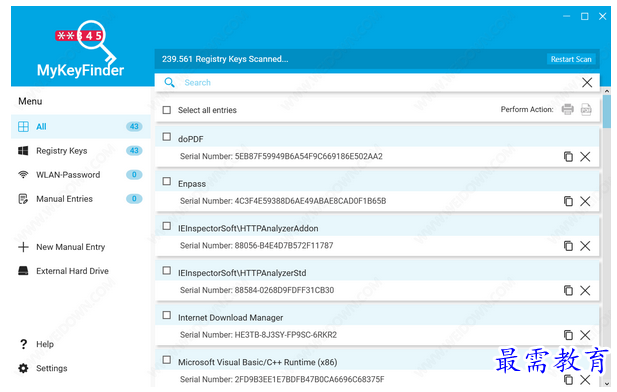This screenshot has height=392, width=617.
Task: Open the All category in the menu
Action: tap(81, 126)
